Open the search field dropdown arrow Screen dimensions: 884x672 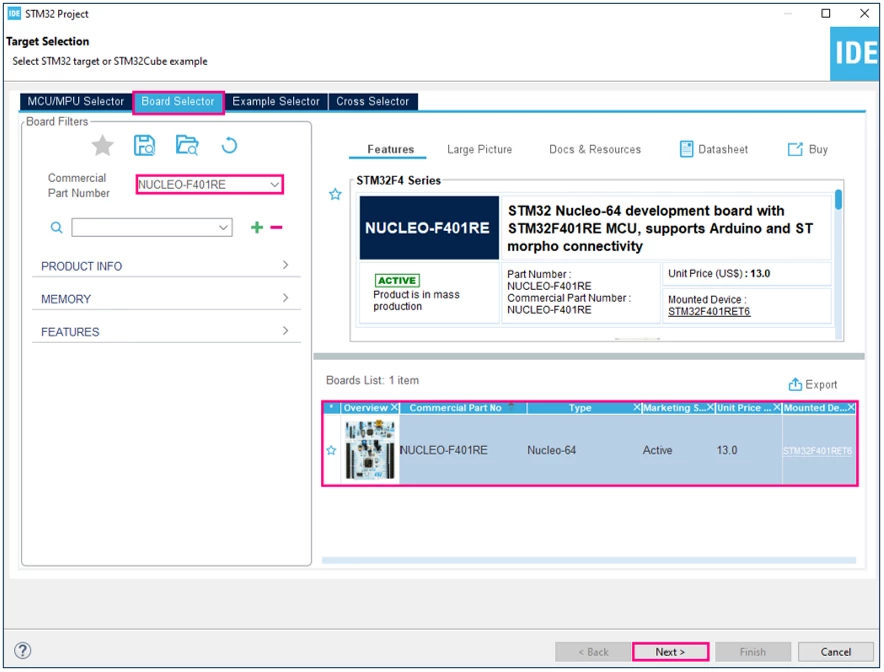(223, 227)
